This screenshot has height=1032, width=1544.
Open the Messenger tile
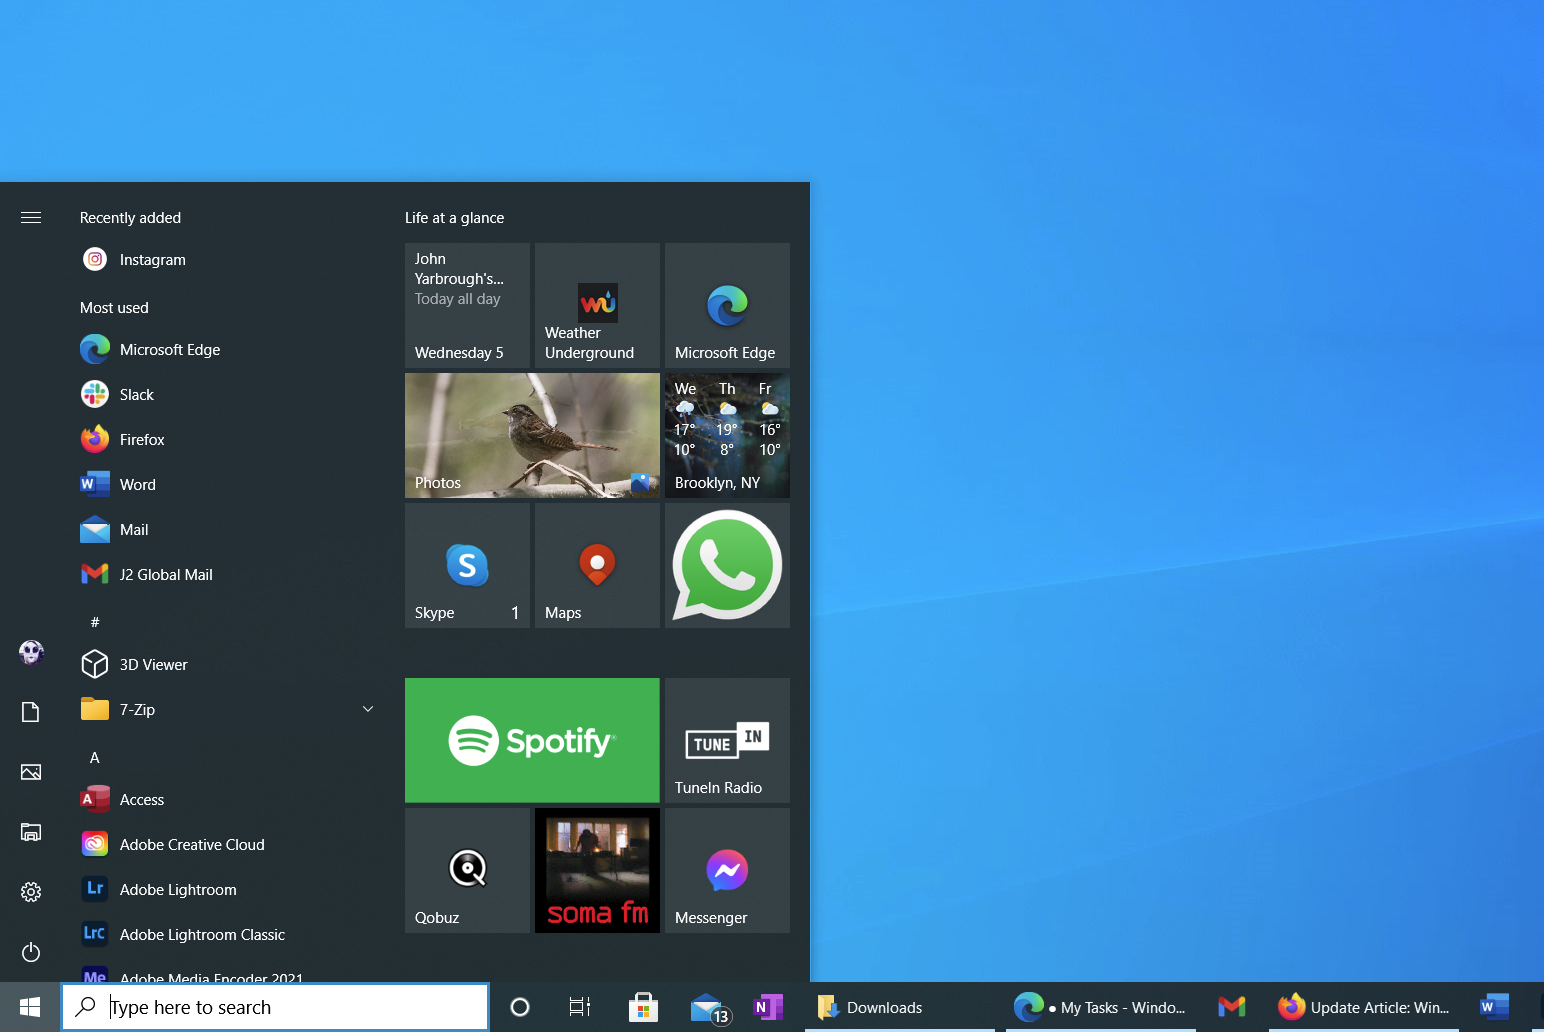727,870
